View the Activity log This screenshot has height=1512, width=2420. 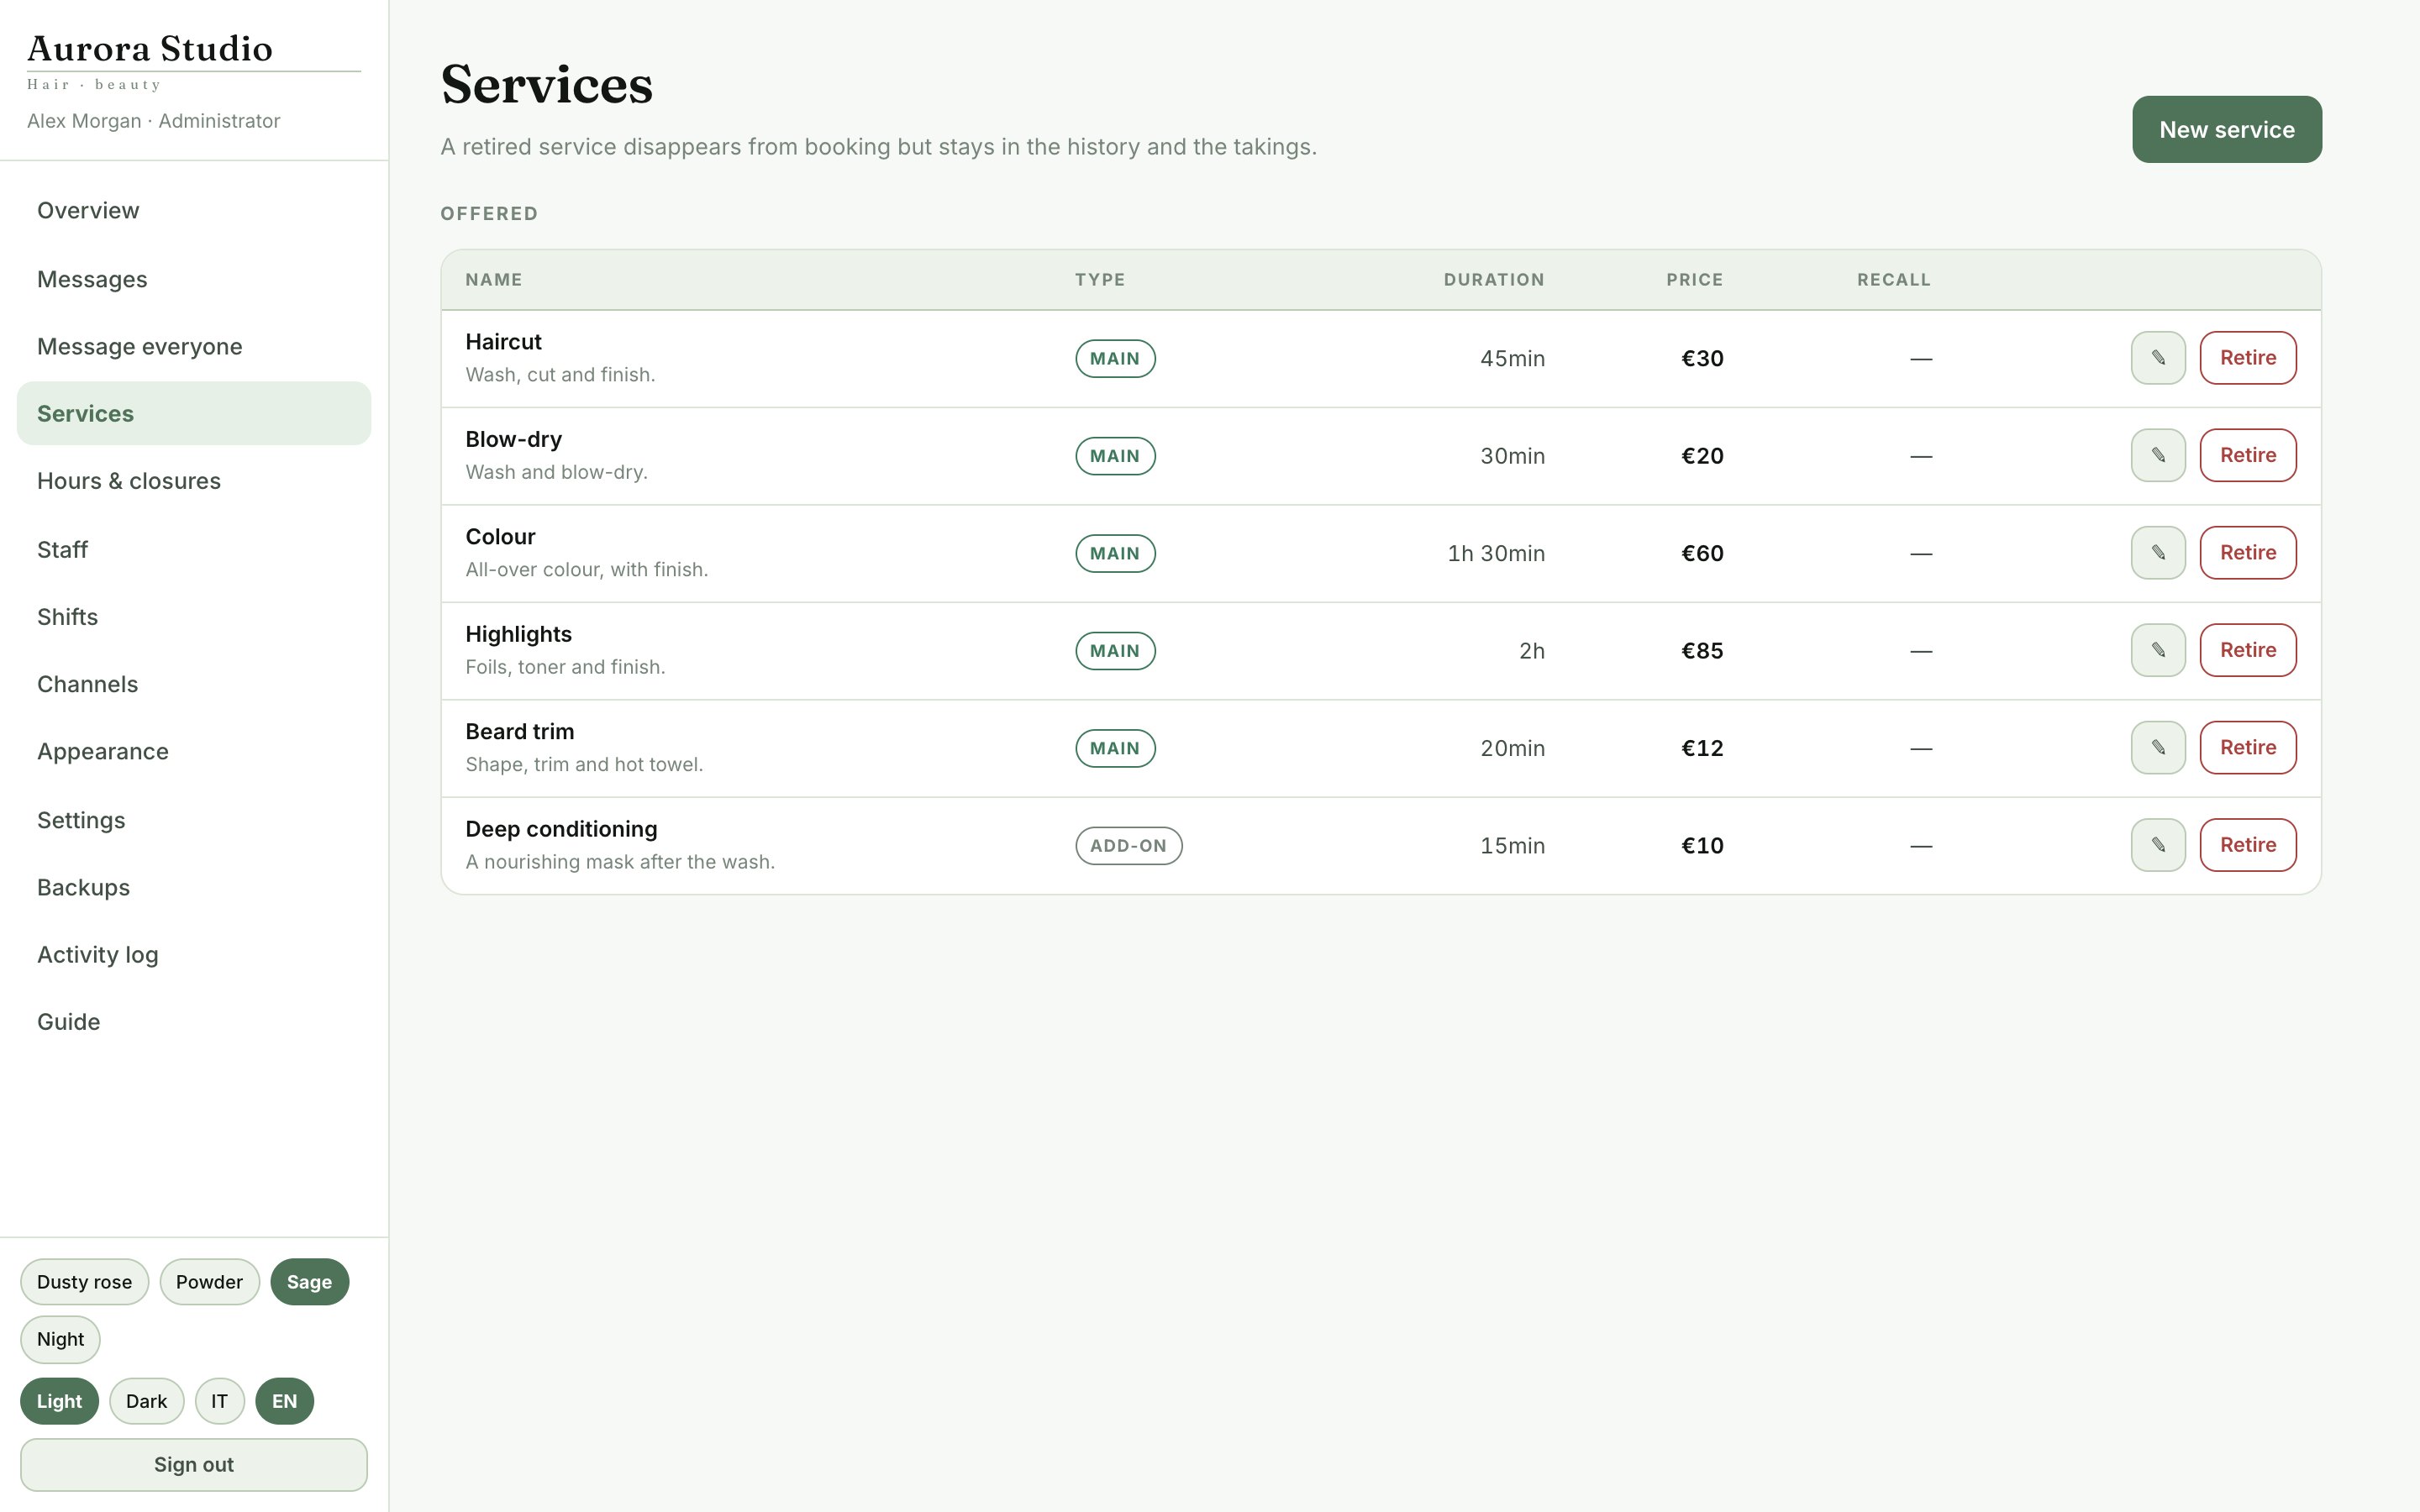click(194, 954)
